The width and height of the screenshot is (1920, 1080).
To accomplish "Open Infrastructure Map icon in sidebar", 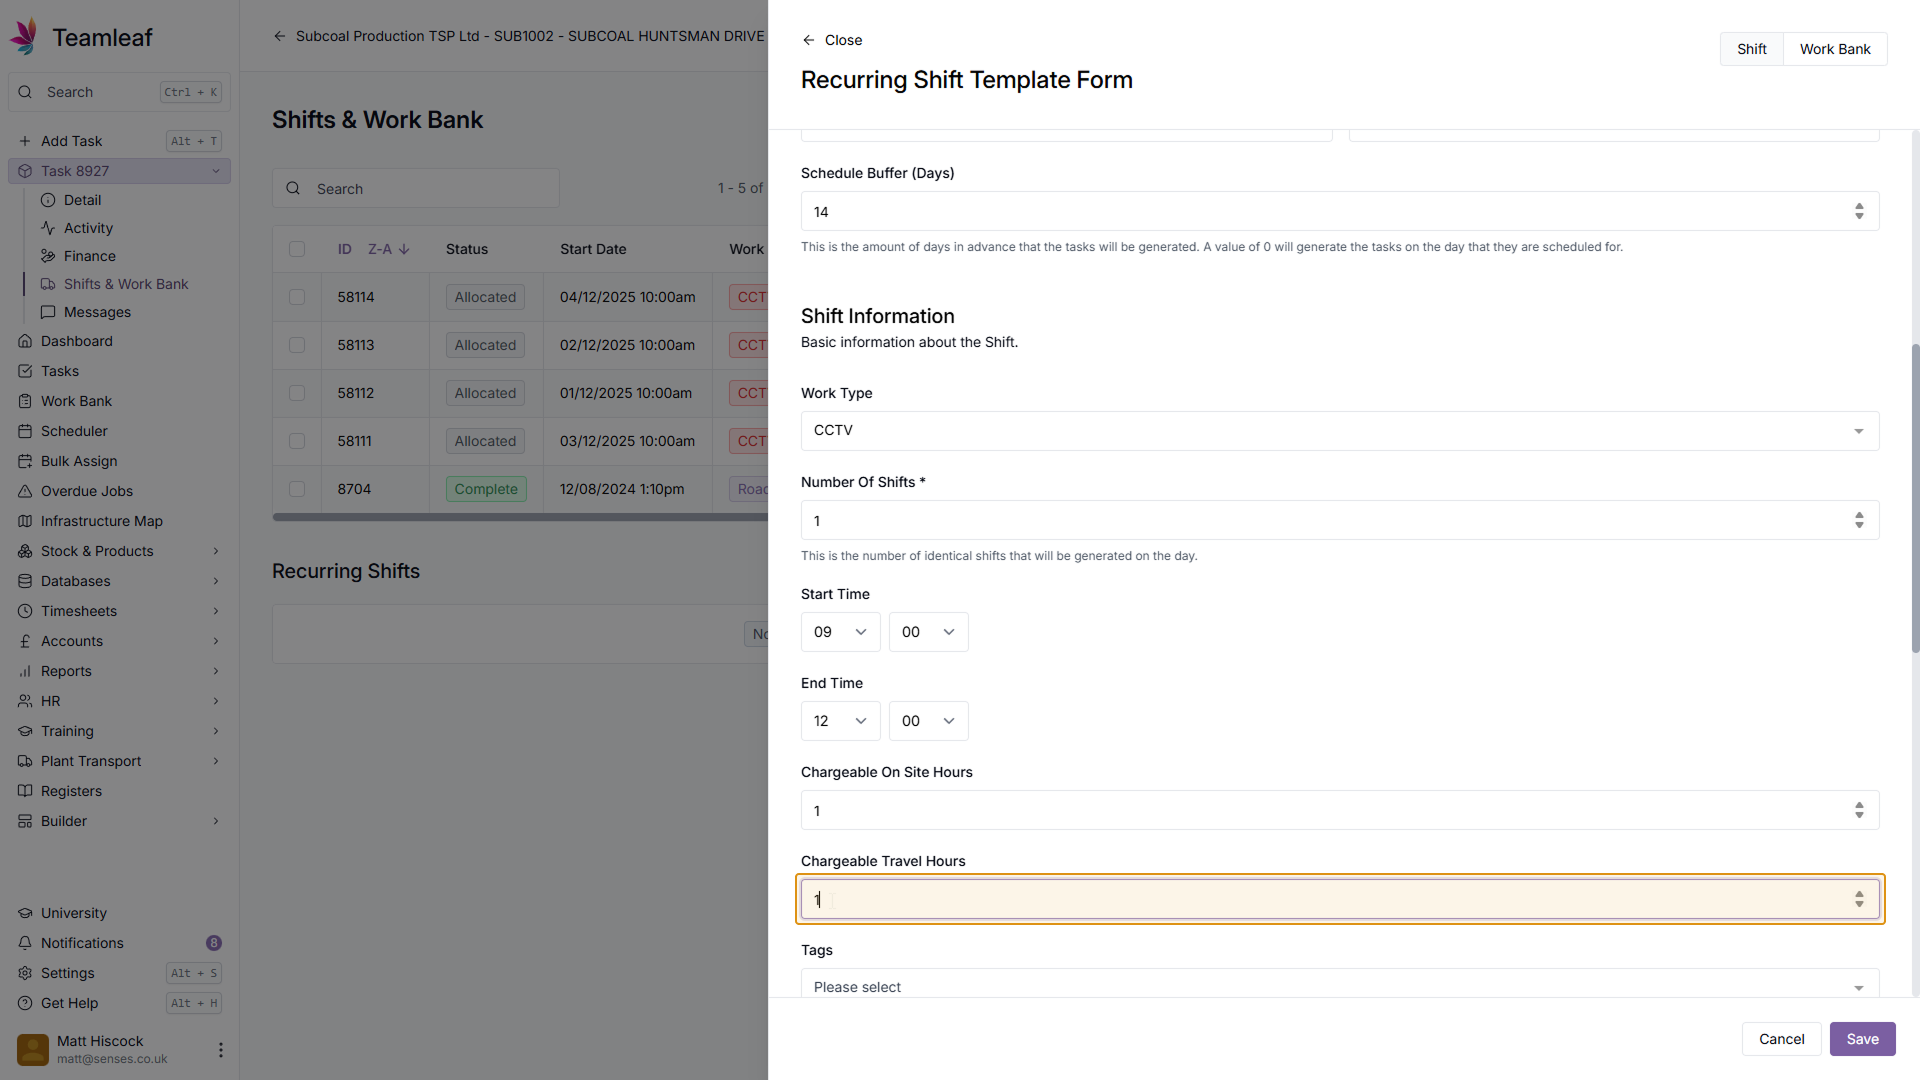I will click(x=25, y=521).
